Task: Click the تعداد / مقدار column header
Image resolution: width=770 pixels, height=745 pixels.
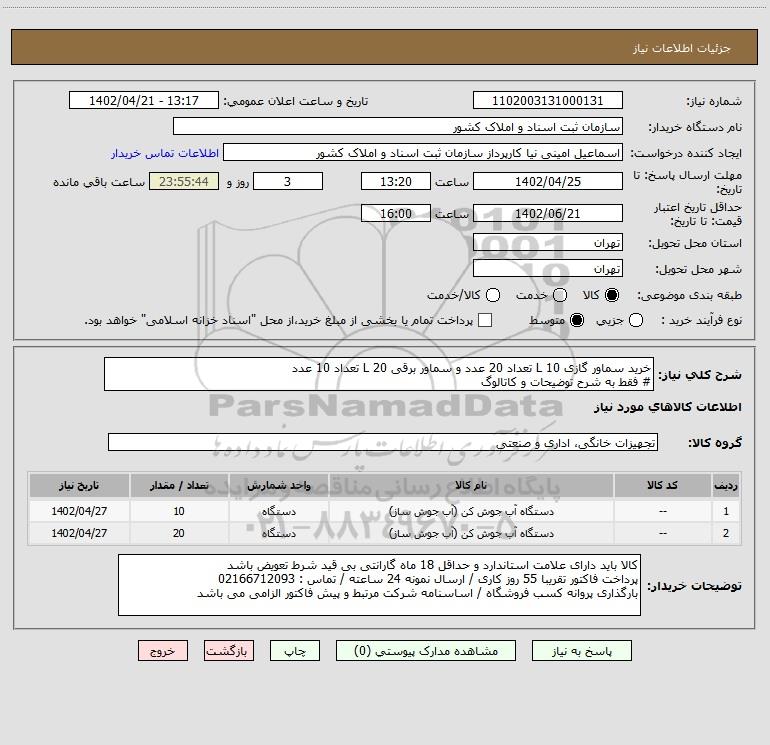Action: click(179, 486)
